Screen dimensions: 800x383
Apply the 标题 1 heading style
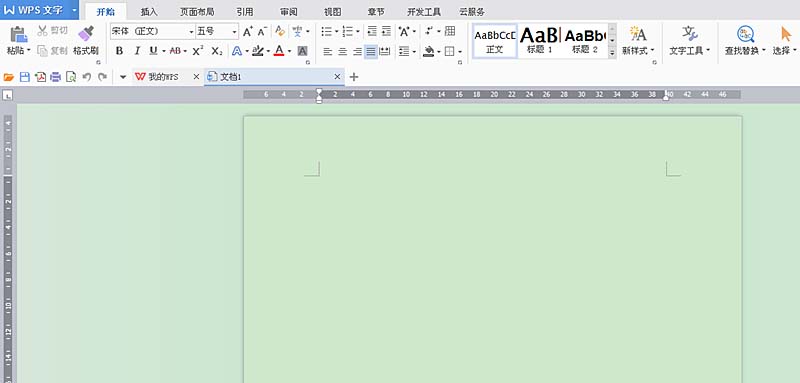[x=540, y=41]
